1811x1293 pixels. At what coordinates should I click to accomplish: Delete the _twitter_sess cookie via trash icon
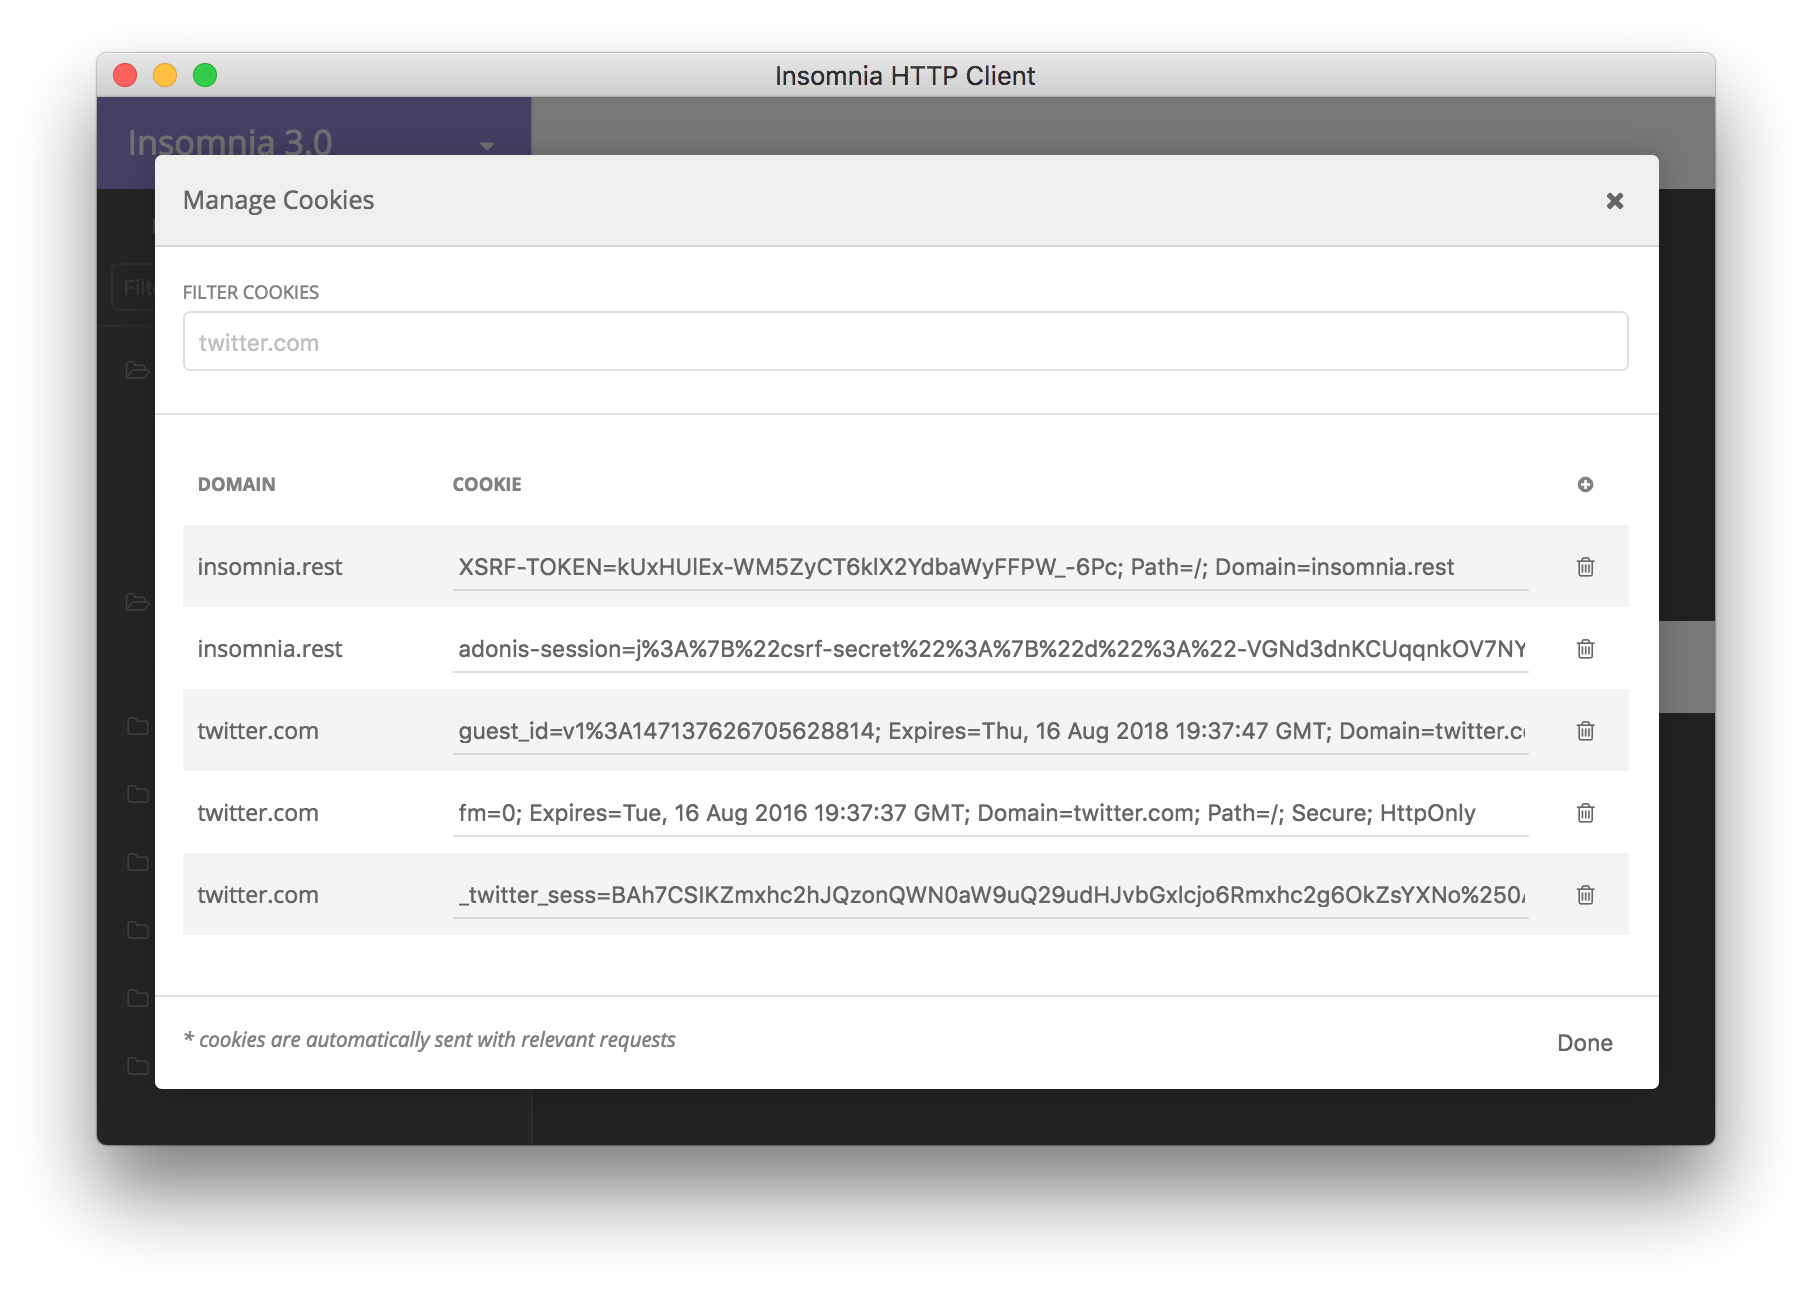[x=1585, y=895]
